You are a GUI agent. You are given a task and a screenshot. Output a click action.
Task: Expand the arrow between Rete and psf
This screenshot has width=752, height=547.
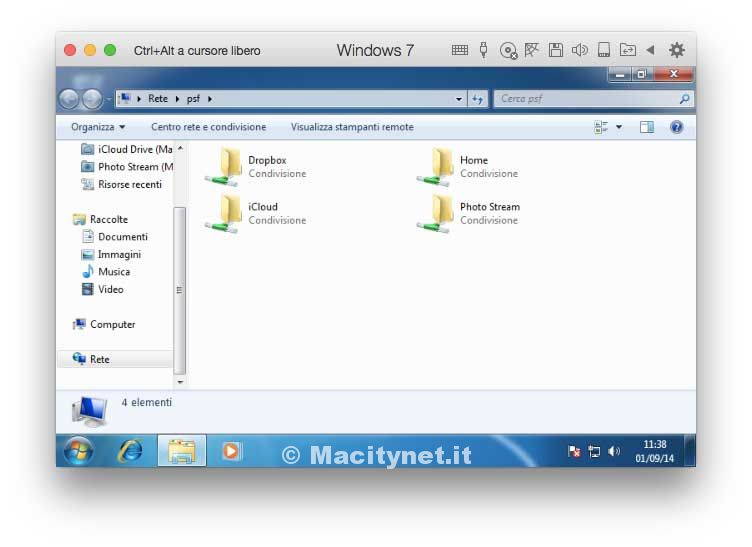pos(177,99)
